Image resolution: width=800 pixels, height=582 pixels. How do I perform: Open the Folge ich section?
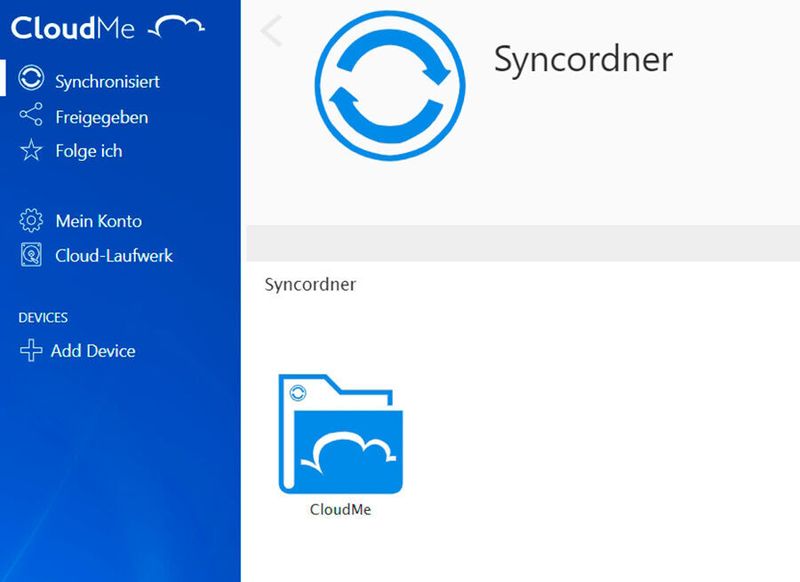[x=89, y=151]
